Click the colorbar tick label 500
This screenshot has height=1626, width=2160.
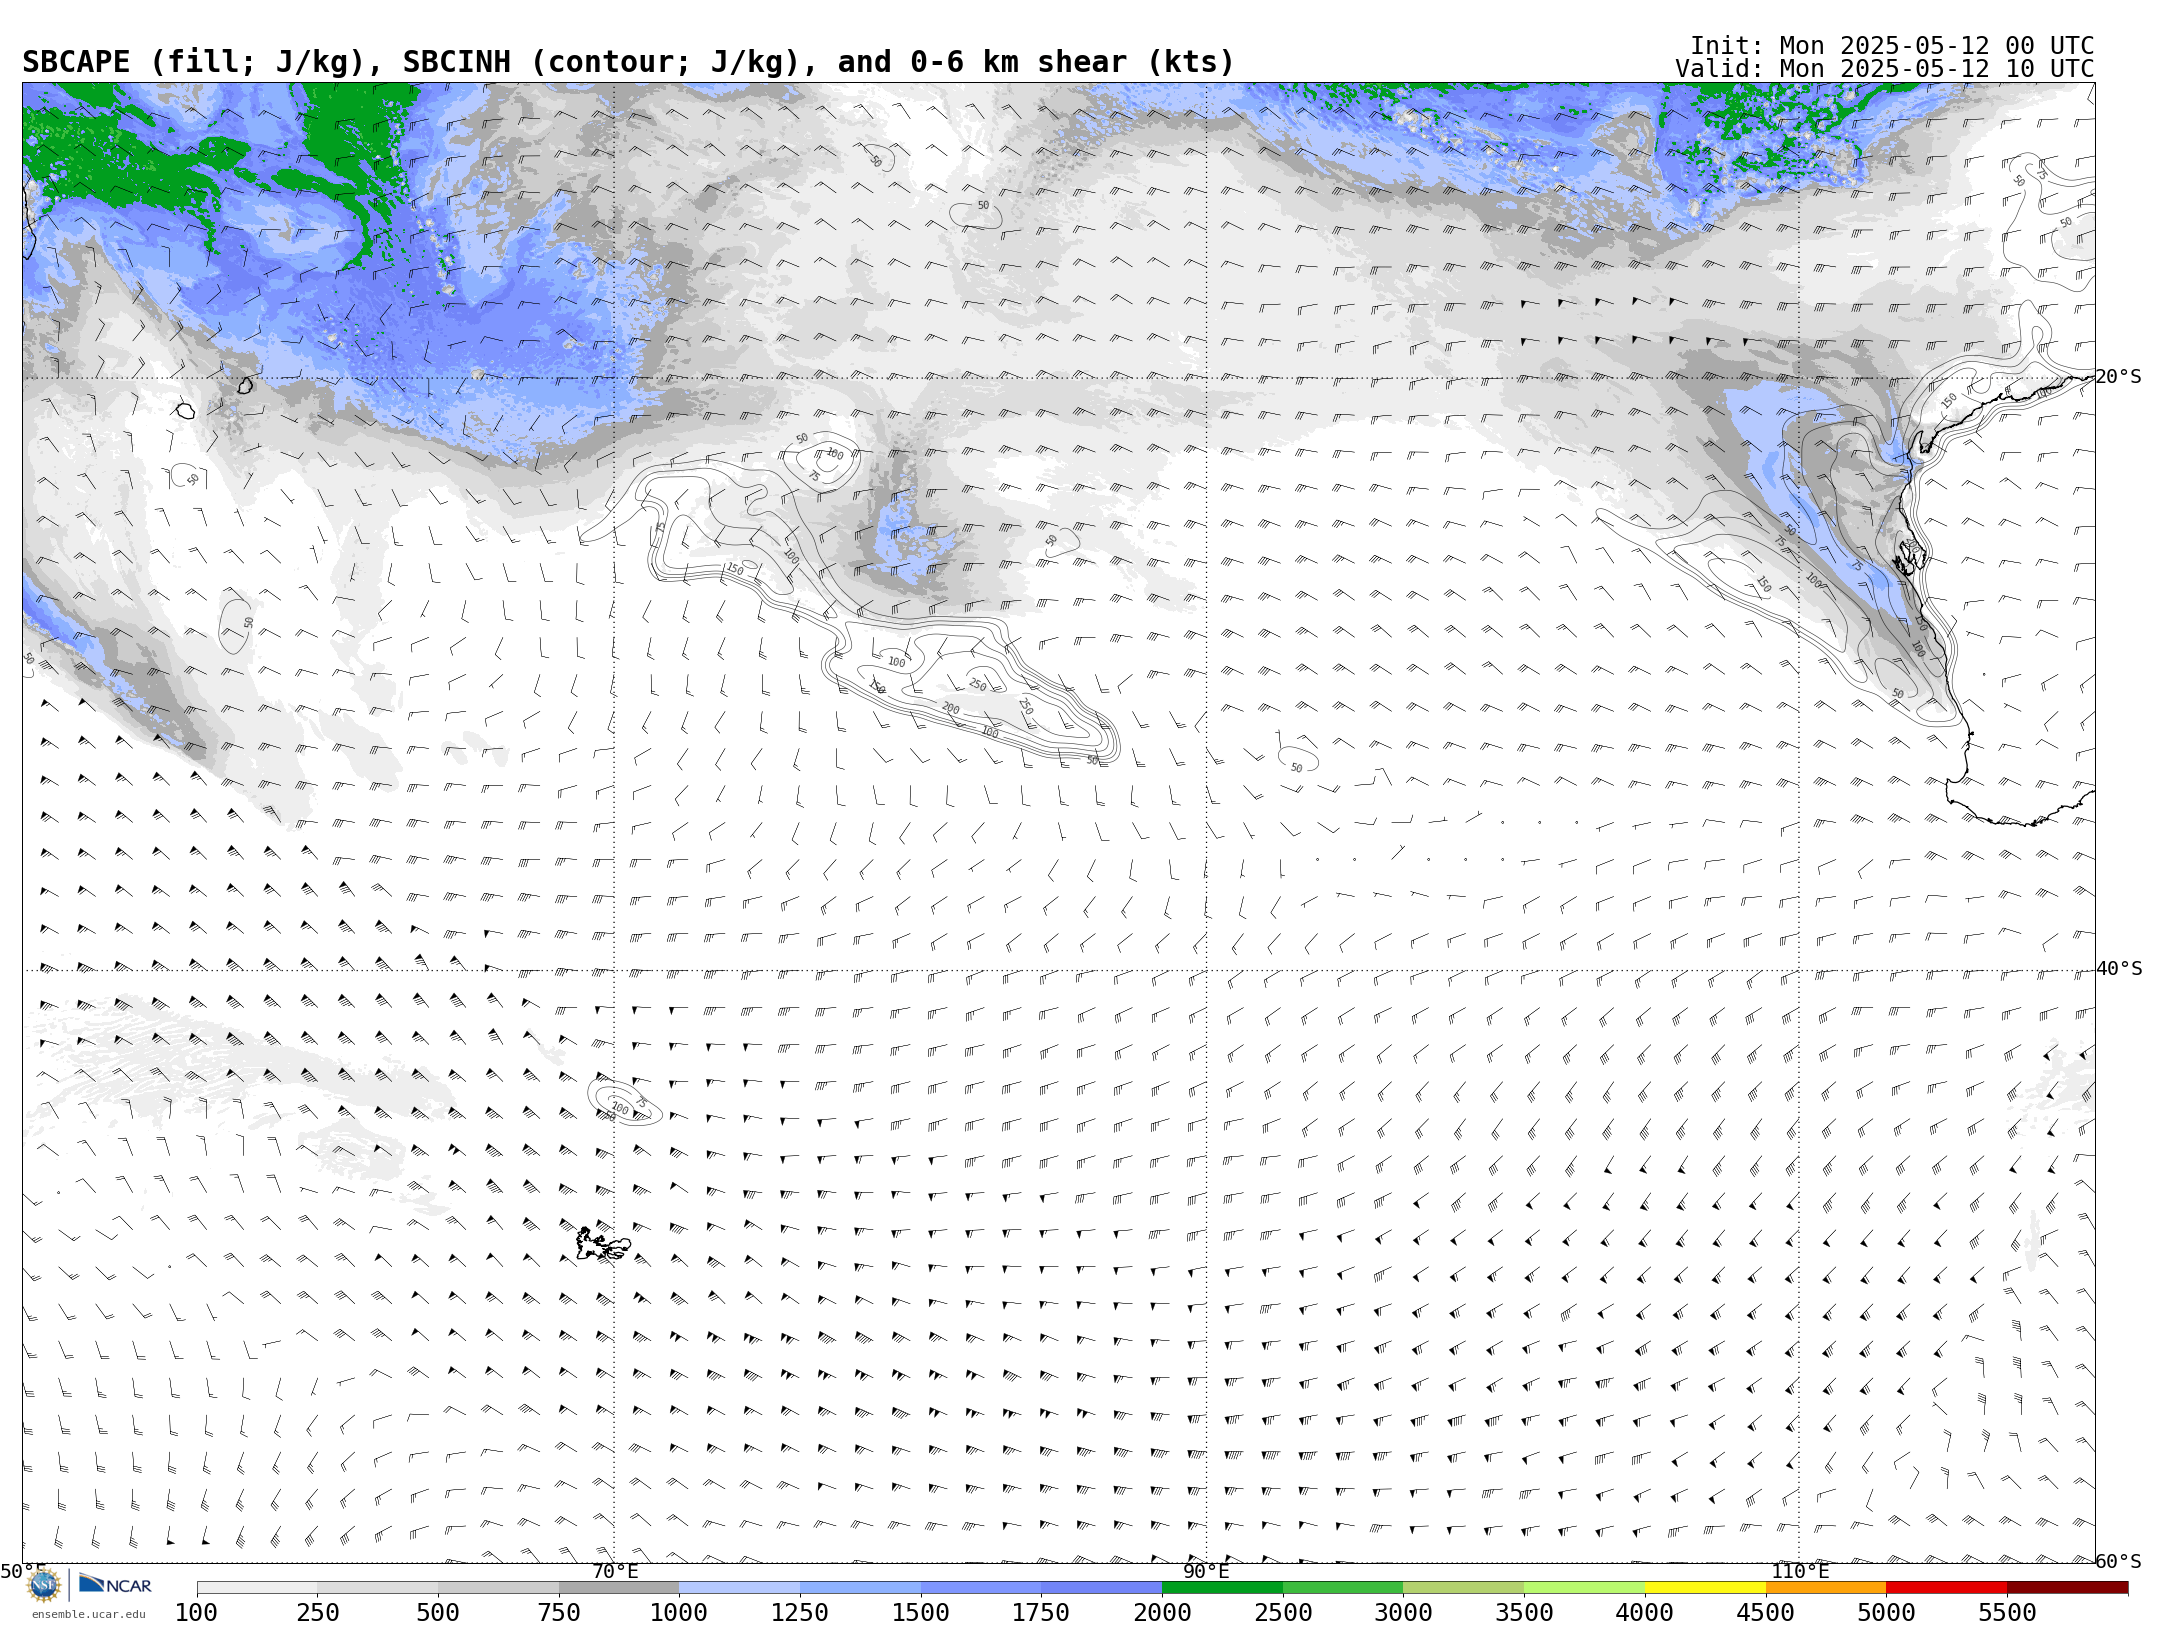click(438, 1613)
